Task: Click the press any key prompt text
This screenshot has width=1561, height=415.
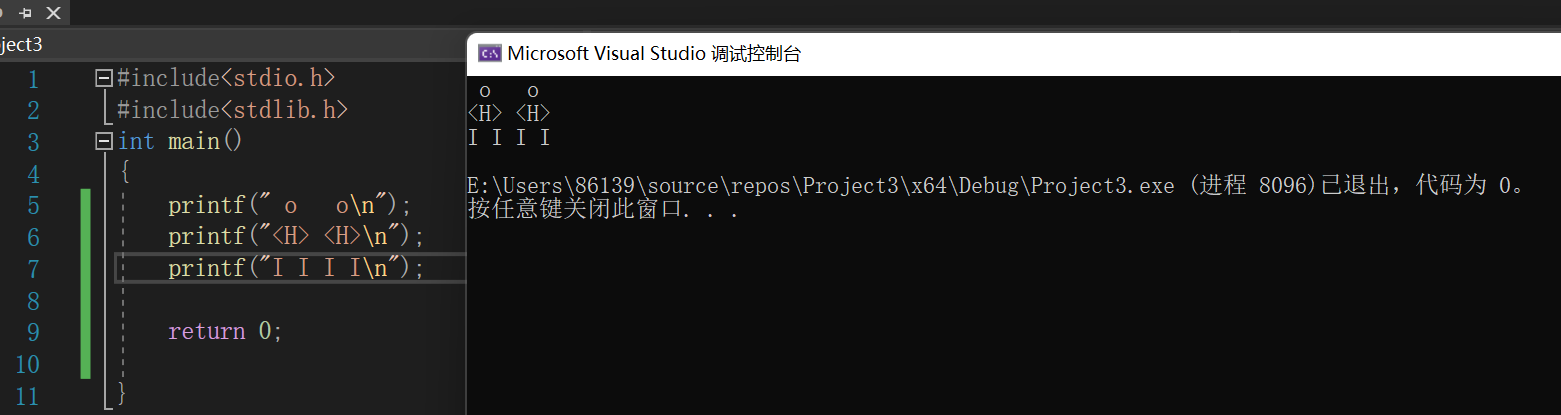Action: (x=603, y=210)
